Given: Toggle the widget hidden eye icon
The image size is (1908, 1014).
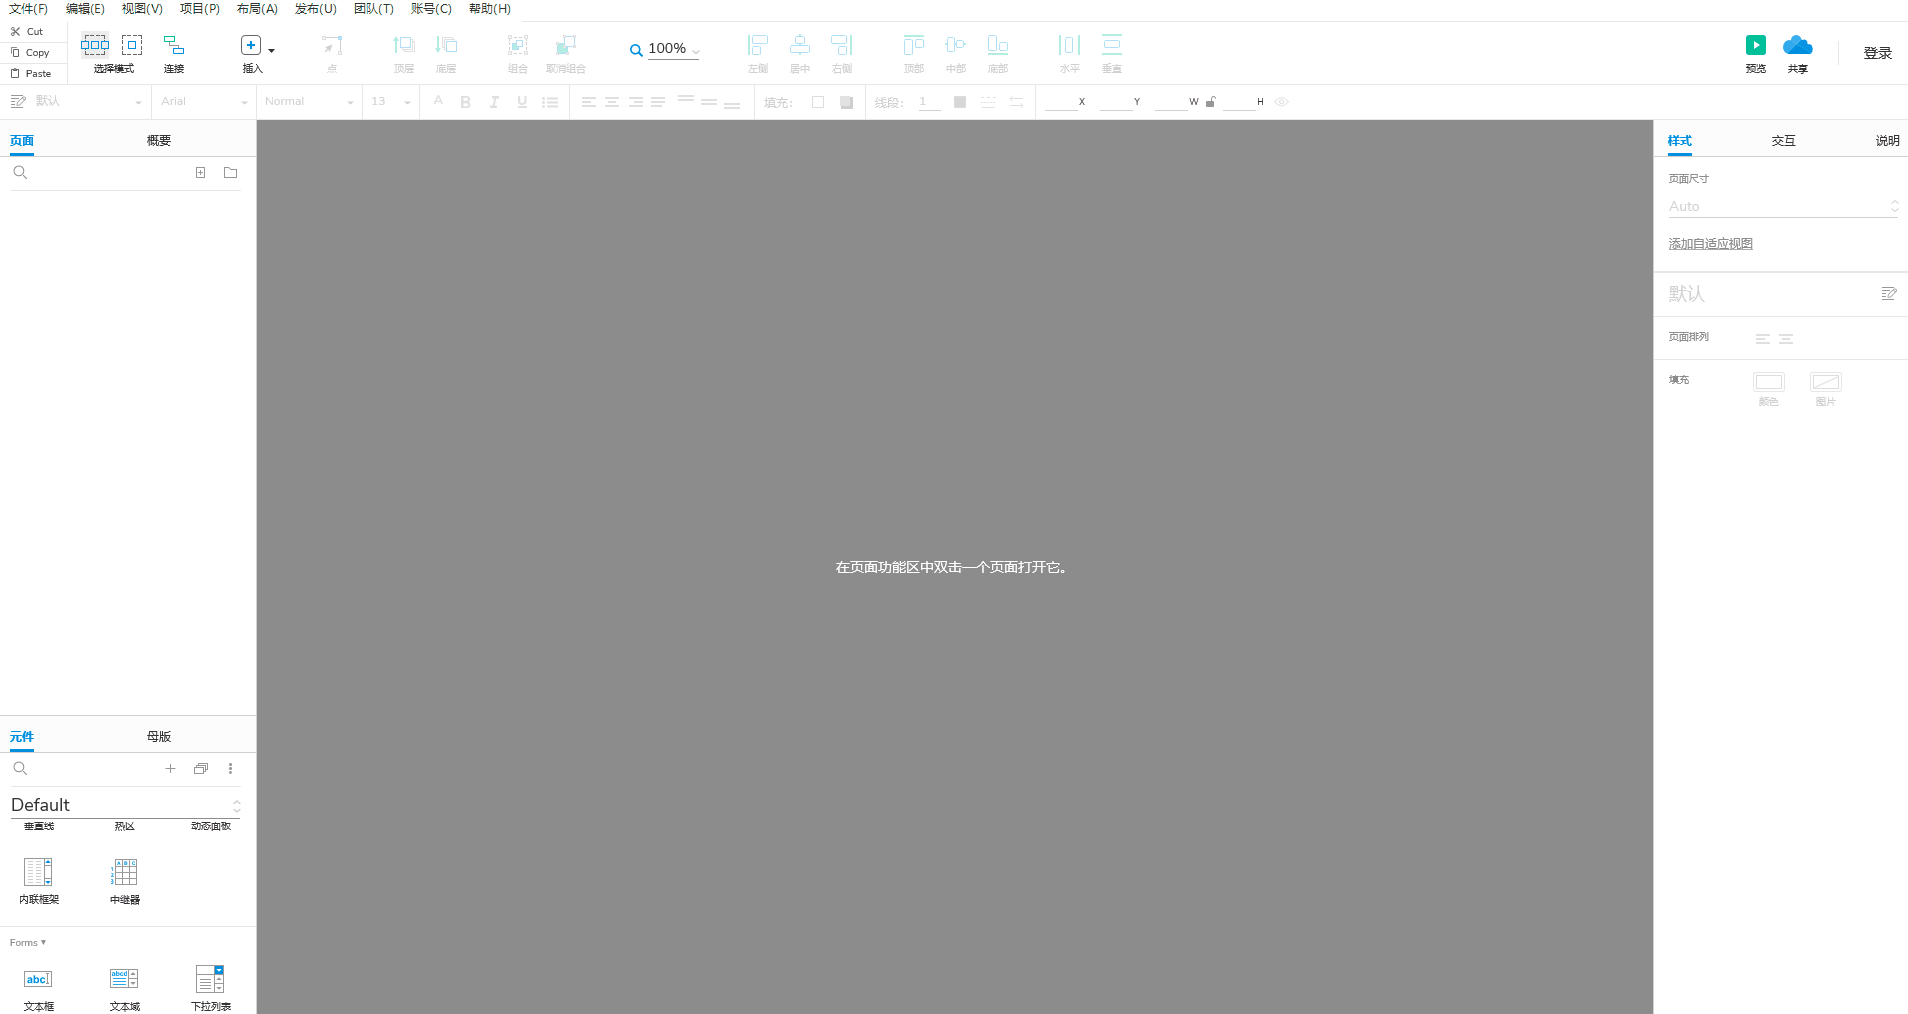Looking at the screenshot, I should [1281, 102].
